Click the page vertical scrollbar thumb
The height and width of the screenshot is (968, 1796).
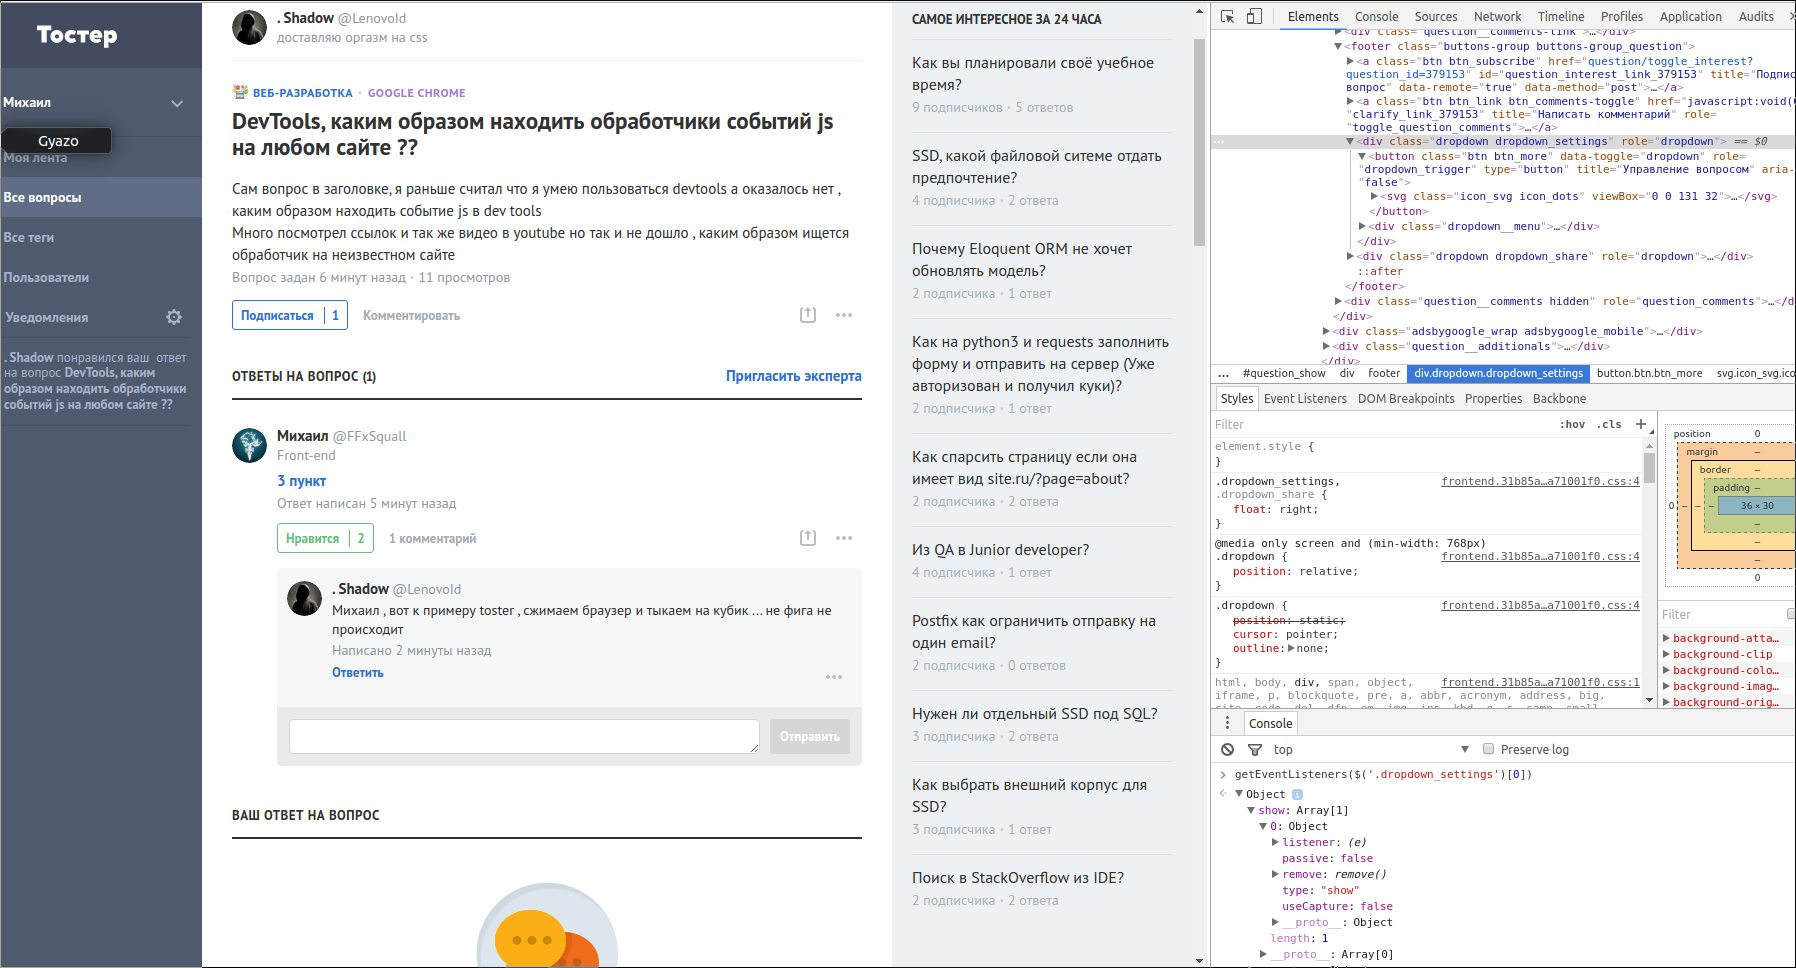[x=1200, y=142]
